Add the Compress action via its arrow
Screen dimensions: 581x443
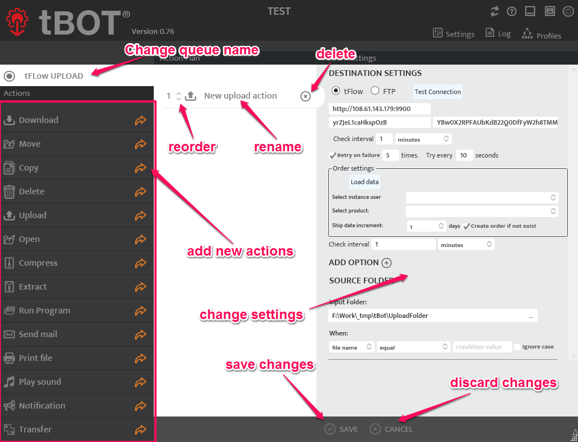click(140, 263)
